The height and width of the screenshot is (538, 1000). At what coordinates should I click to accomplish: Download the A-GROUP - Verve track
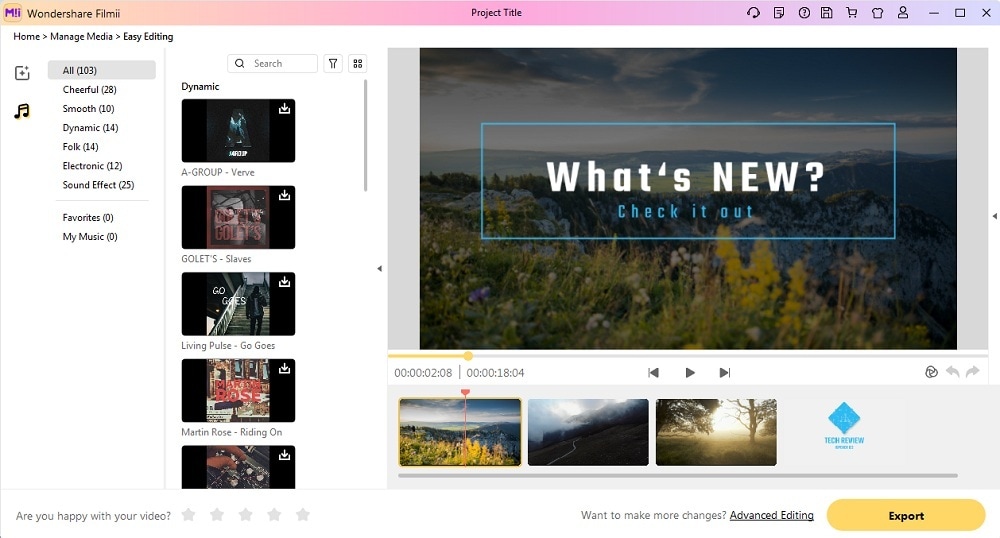[284, 108]
